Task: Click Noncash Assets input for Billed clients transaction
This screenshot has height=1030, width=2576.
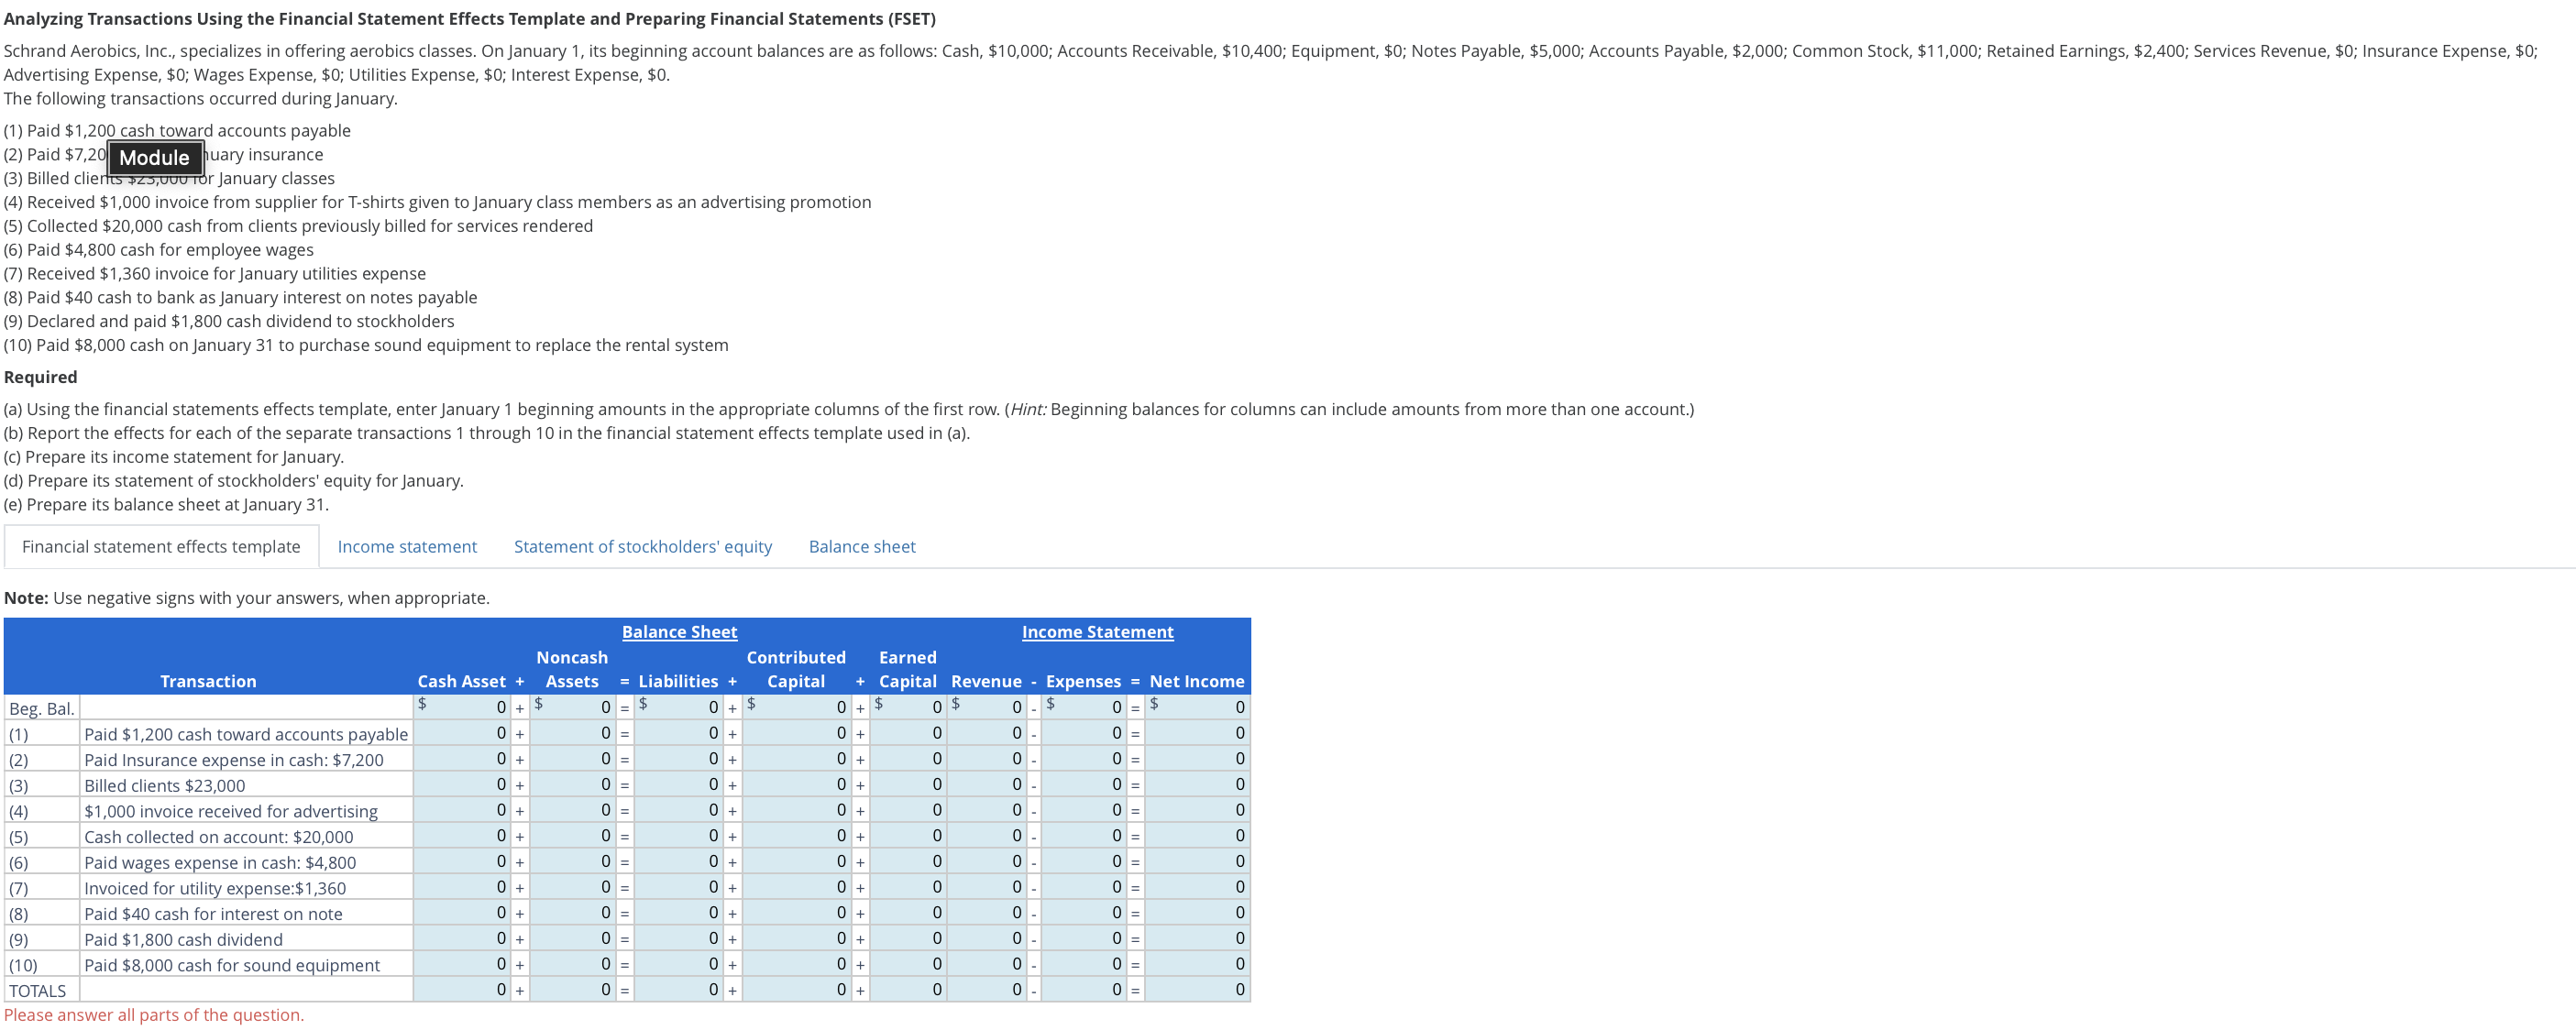Action: 572,785
